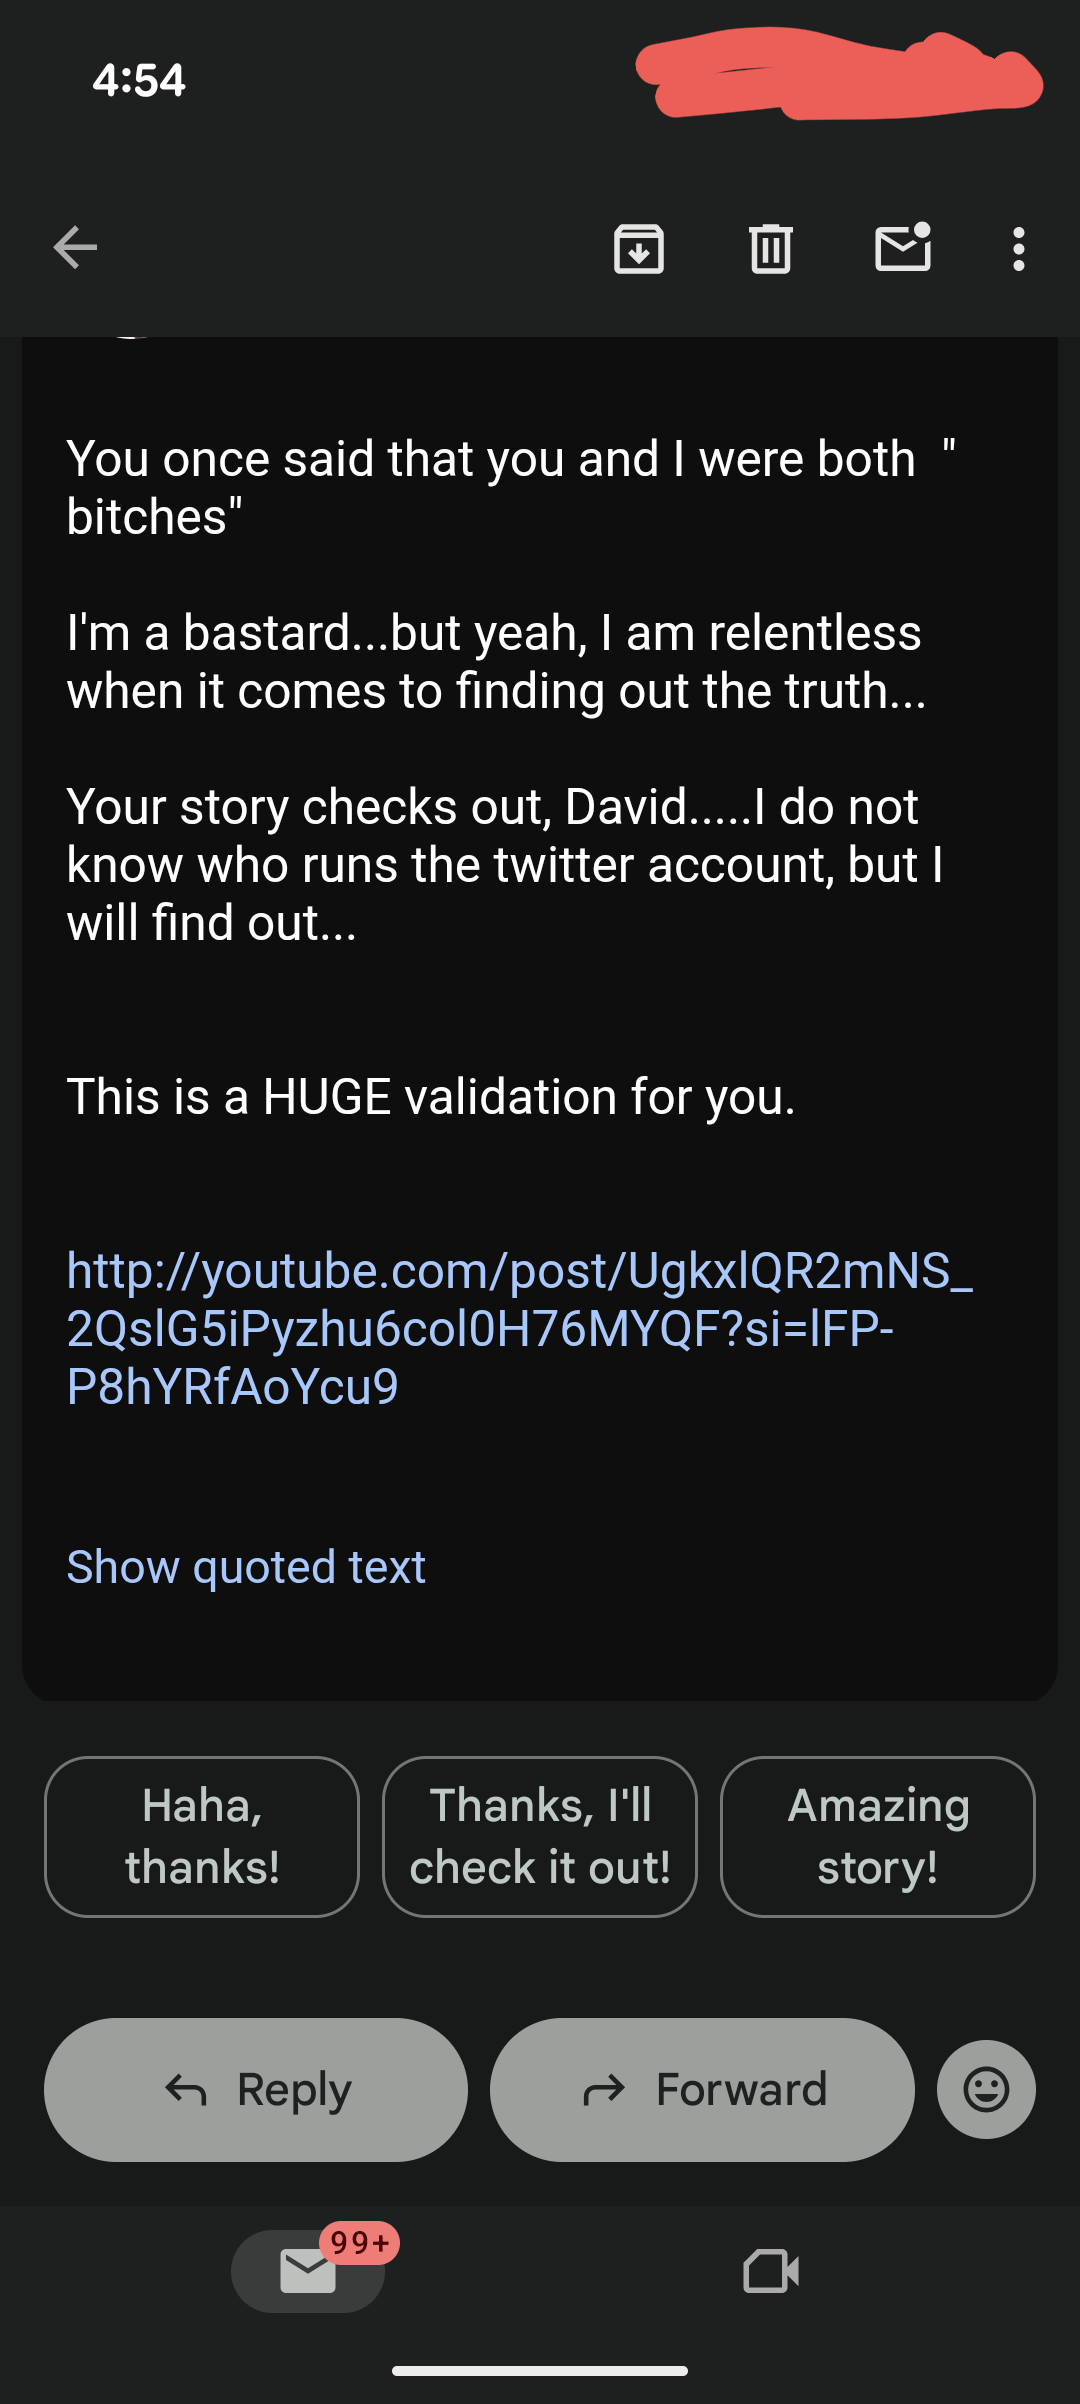
Task: Expand Show quoted text
Action: click(x=246, y=1566)
